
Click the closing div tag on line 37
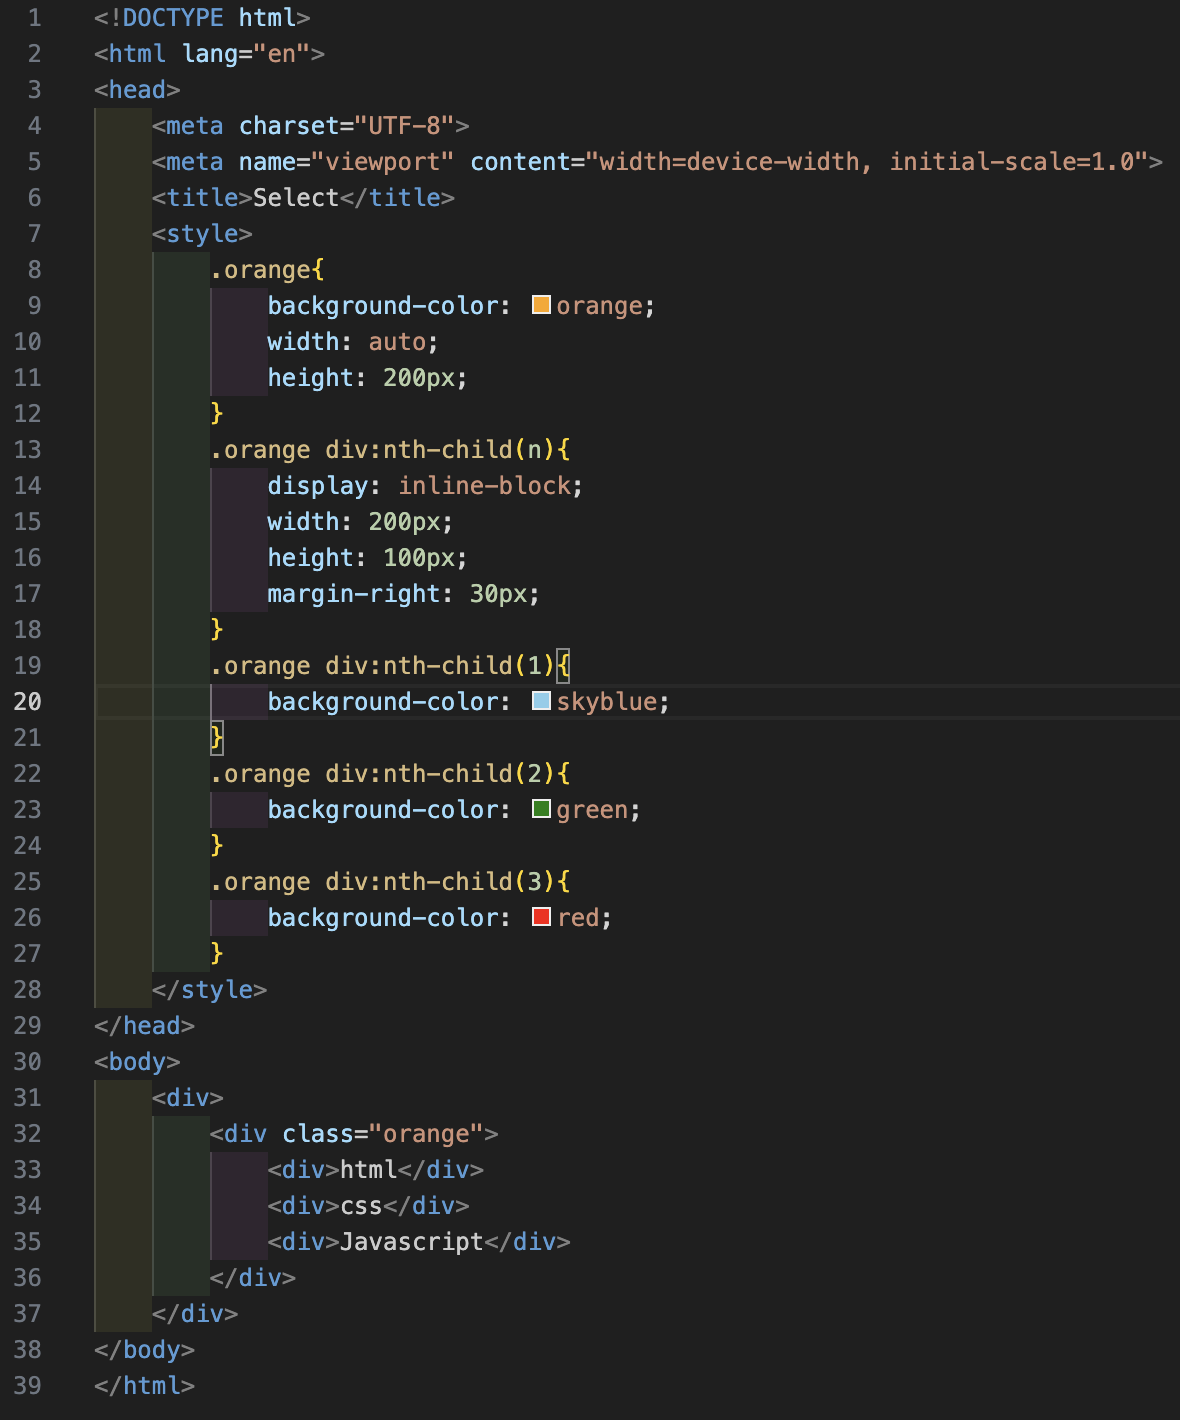pyautogui.click(x=195, y=1314)
